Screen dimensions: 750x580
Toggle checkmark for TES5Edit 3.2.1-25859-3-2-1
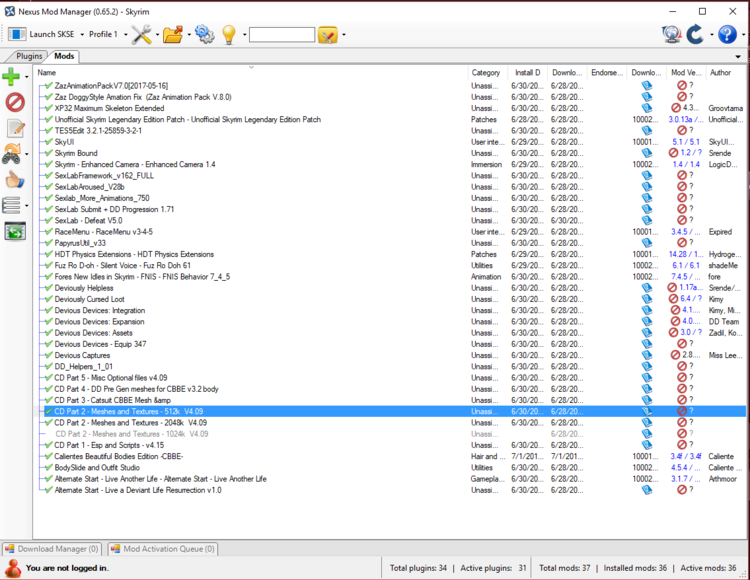48,131
